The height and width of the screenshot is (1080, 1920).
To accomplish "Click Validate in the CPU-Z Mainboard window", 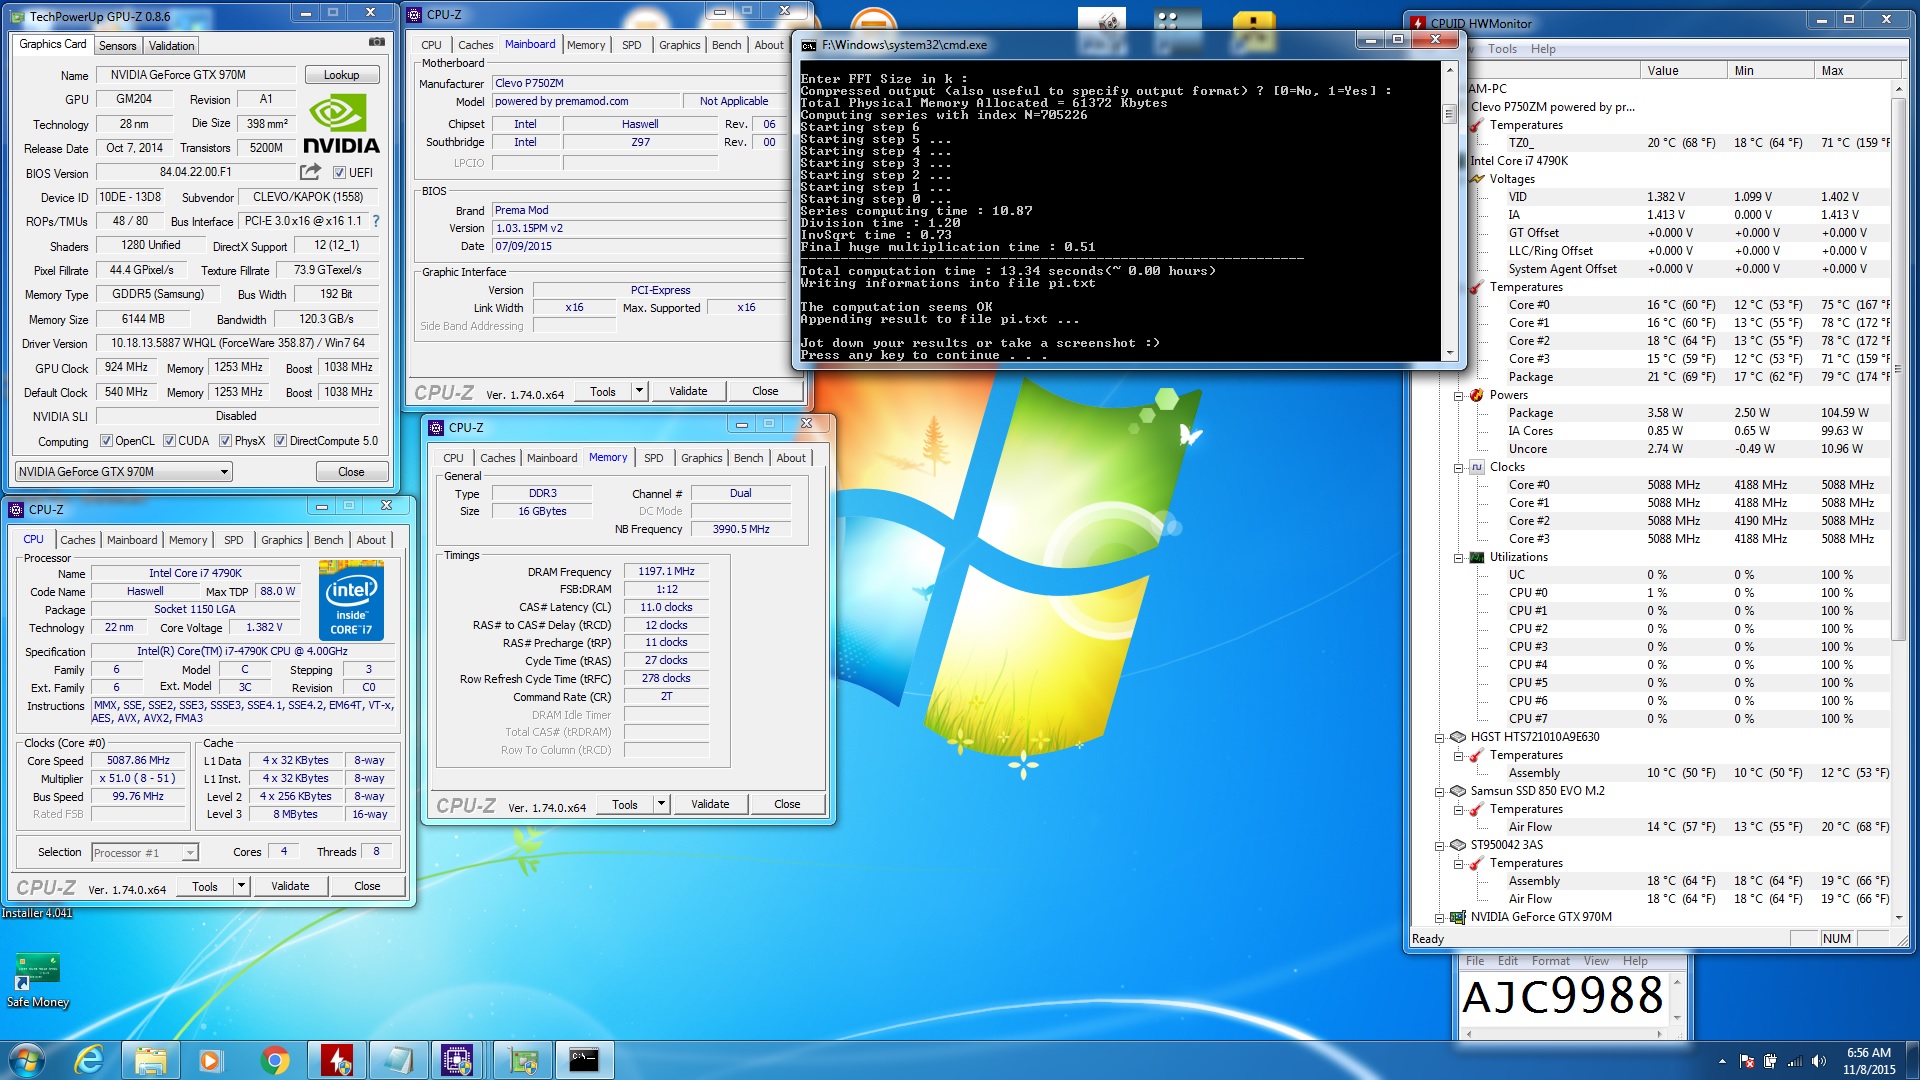I will pos(688,391).
